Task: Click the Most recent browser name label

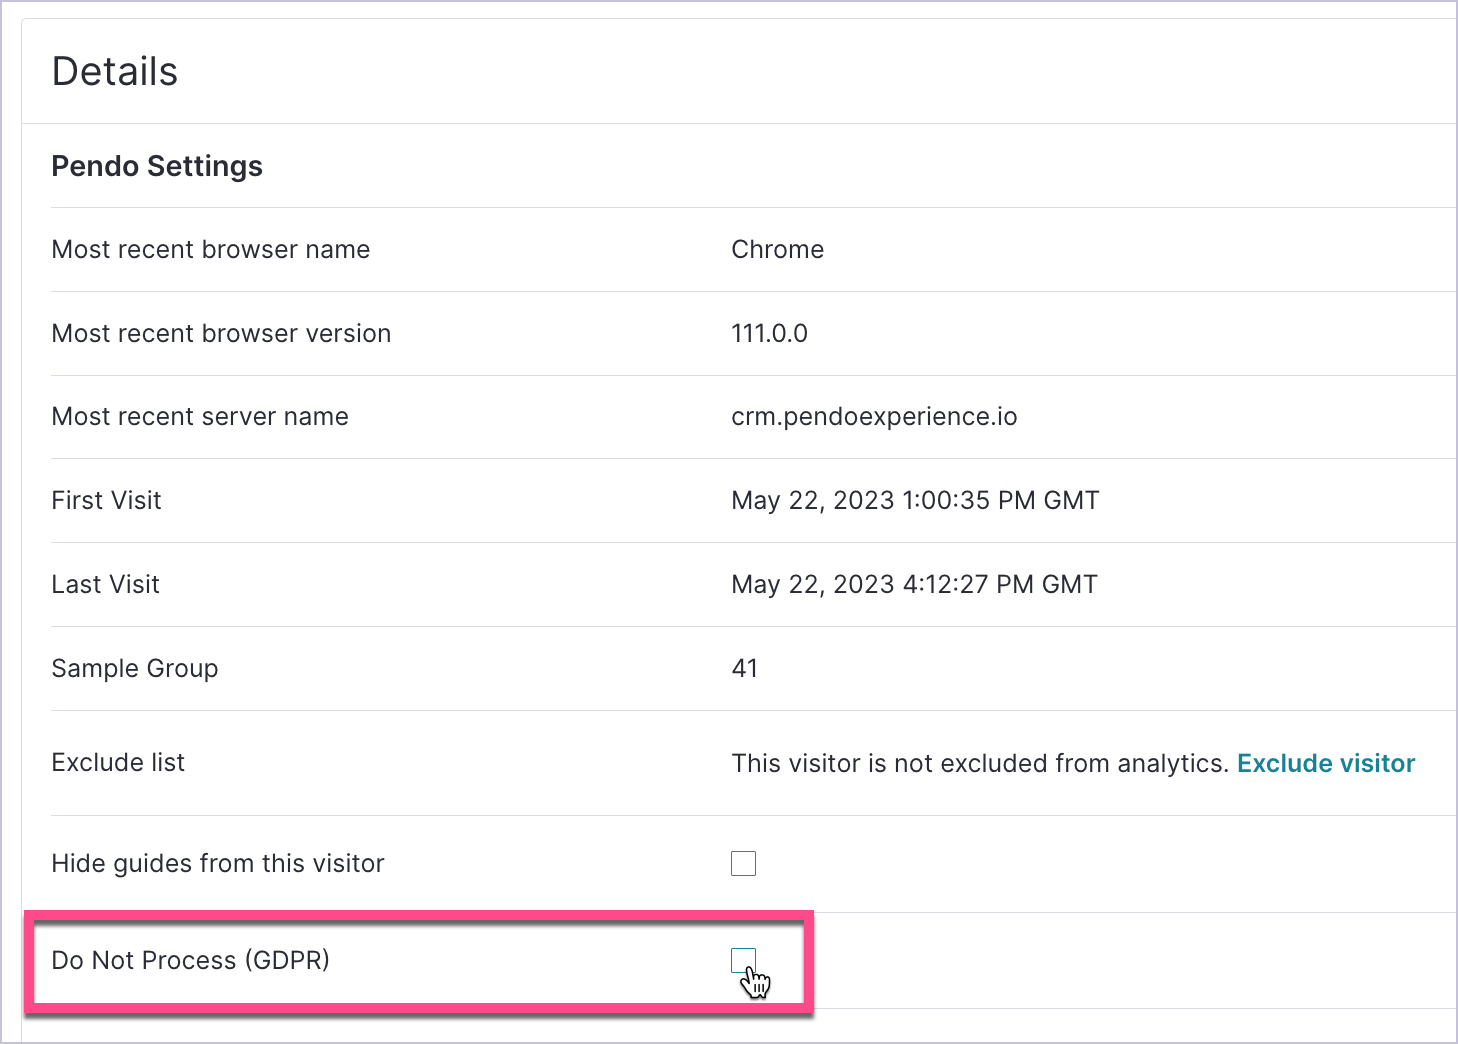Action: [211, 249]
